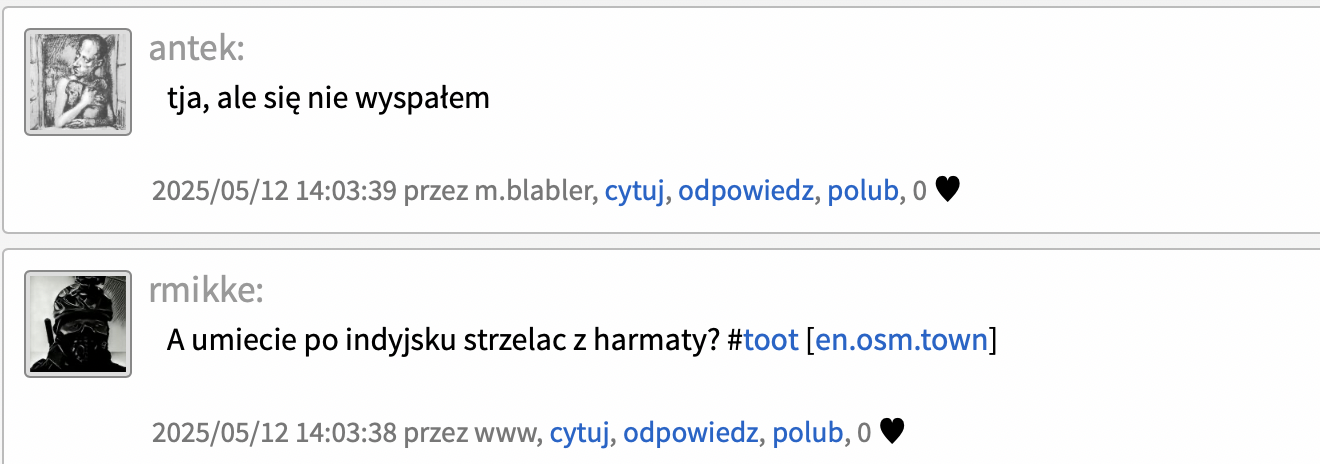Viewport: 1320px width, 464px height.
Task: Click the antek username
Action: (x=196, y=47)
